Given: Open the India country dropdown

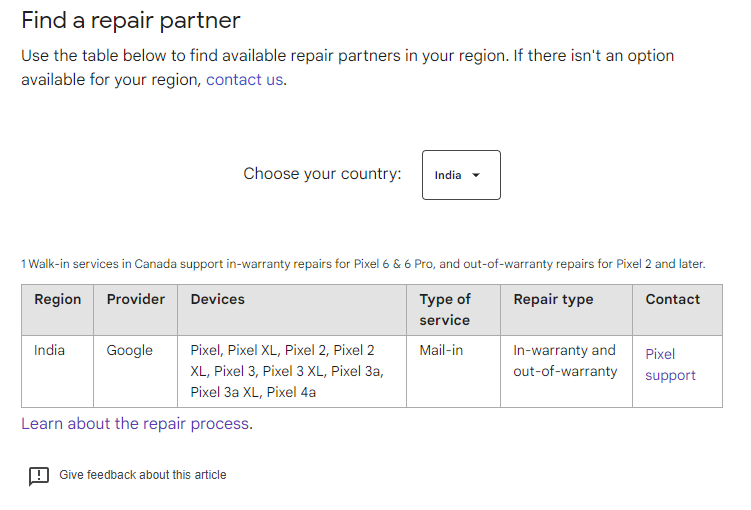Looking at the screenshot, I should coord(461,175).
